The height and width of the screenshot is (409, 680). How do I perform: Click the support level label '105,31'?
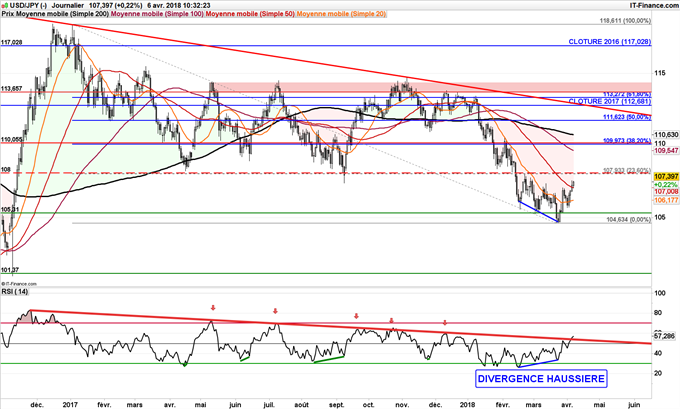(x=10, y=209)
